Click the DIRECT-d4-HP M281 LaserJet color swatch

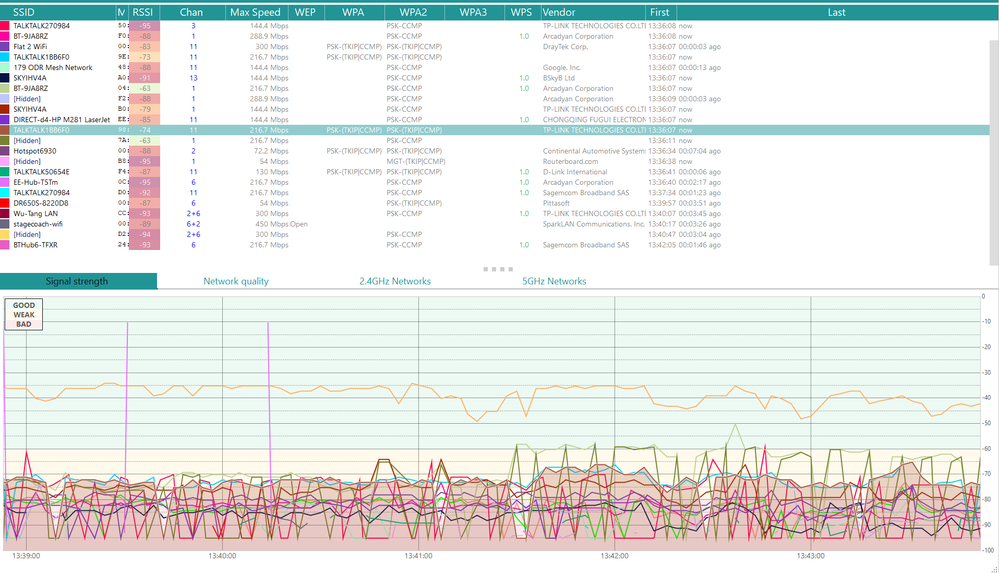click(x=4, y=120)
